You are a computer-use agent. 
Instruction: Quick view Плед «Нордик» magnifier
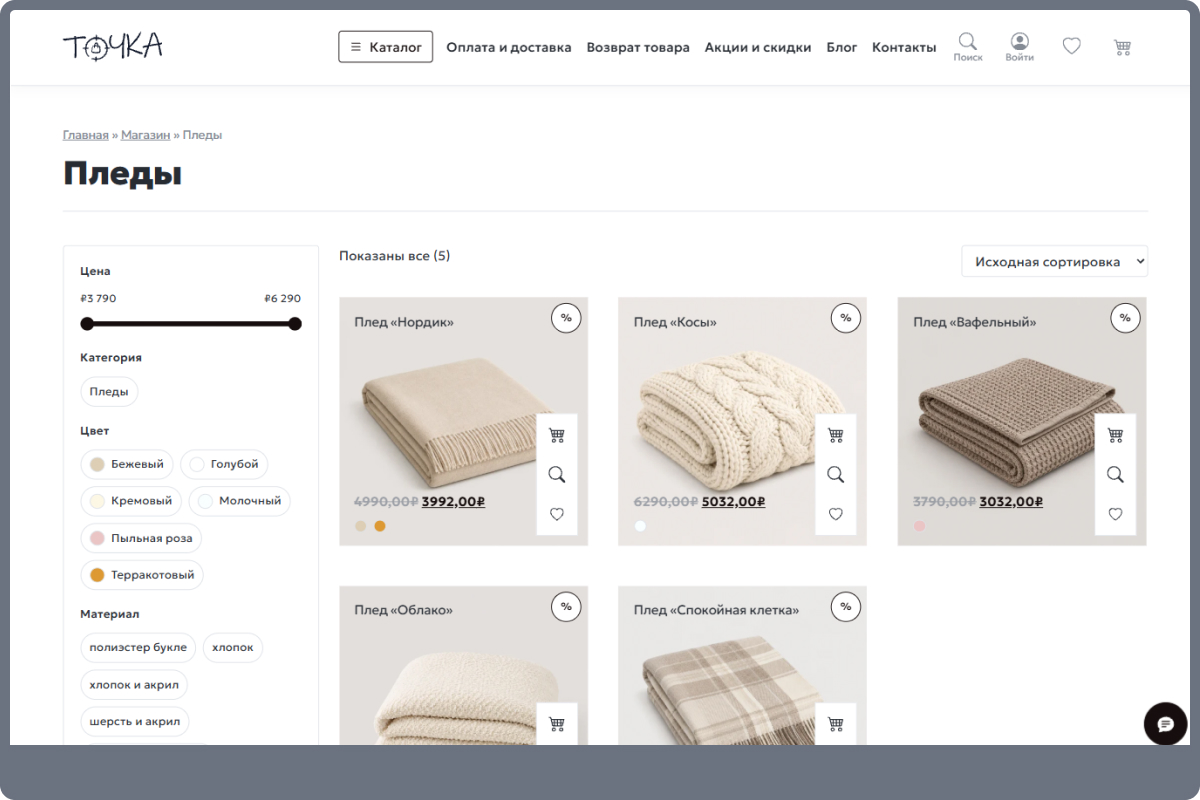[557, 474]
